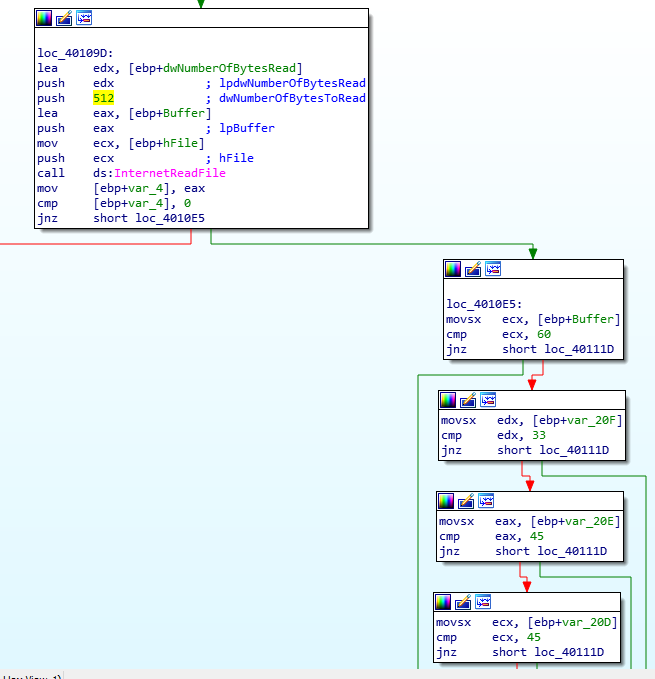Click the highlighted 512 operand
This screenshot has width=655, height=679.
coord(103,98)
